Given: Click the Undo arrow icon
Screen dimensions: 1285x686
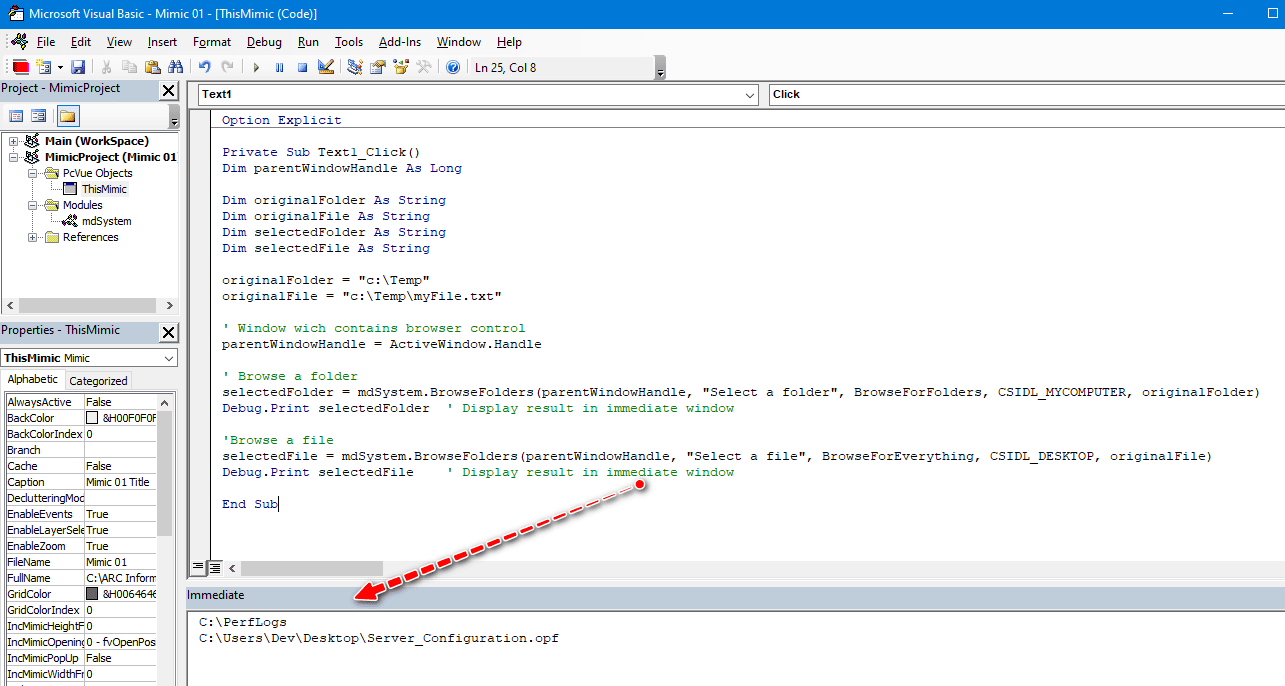Looking at the screenshot, I should coord(205,67).
